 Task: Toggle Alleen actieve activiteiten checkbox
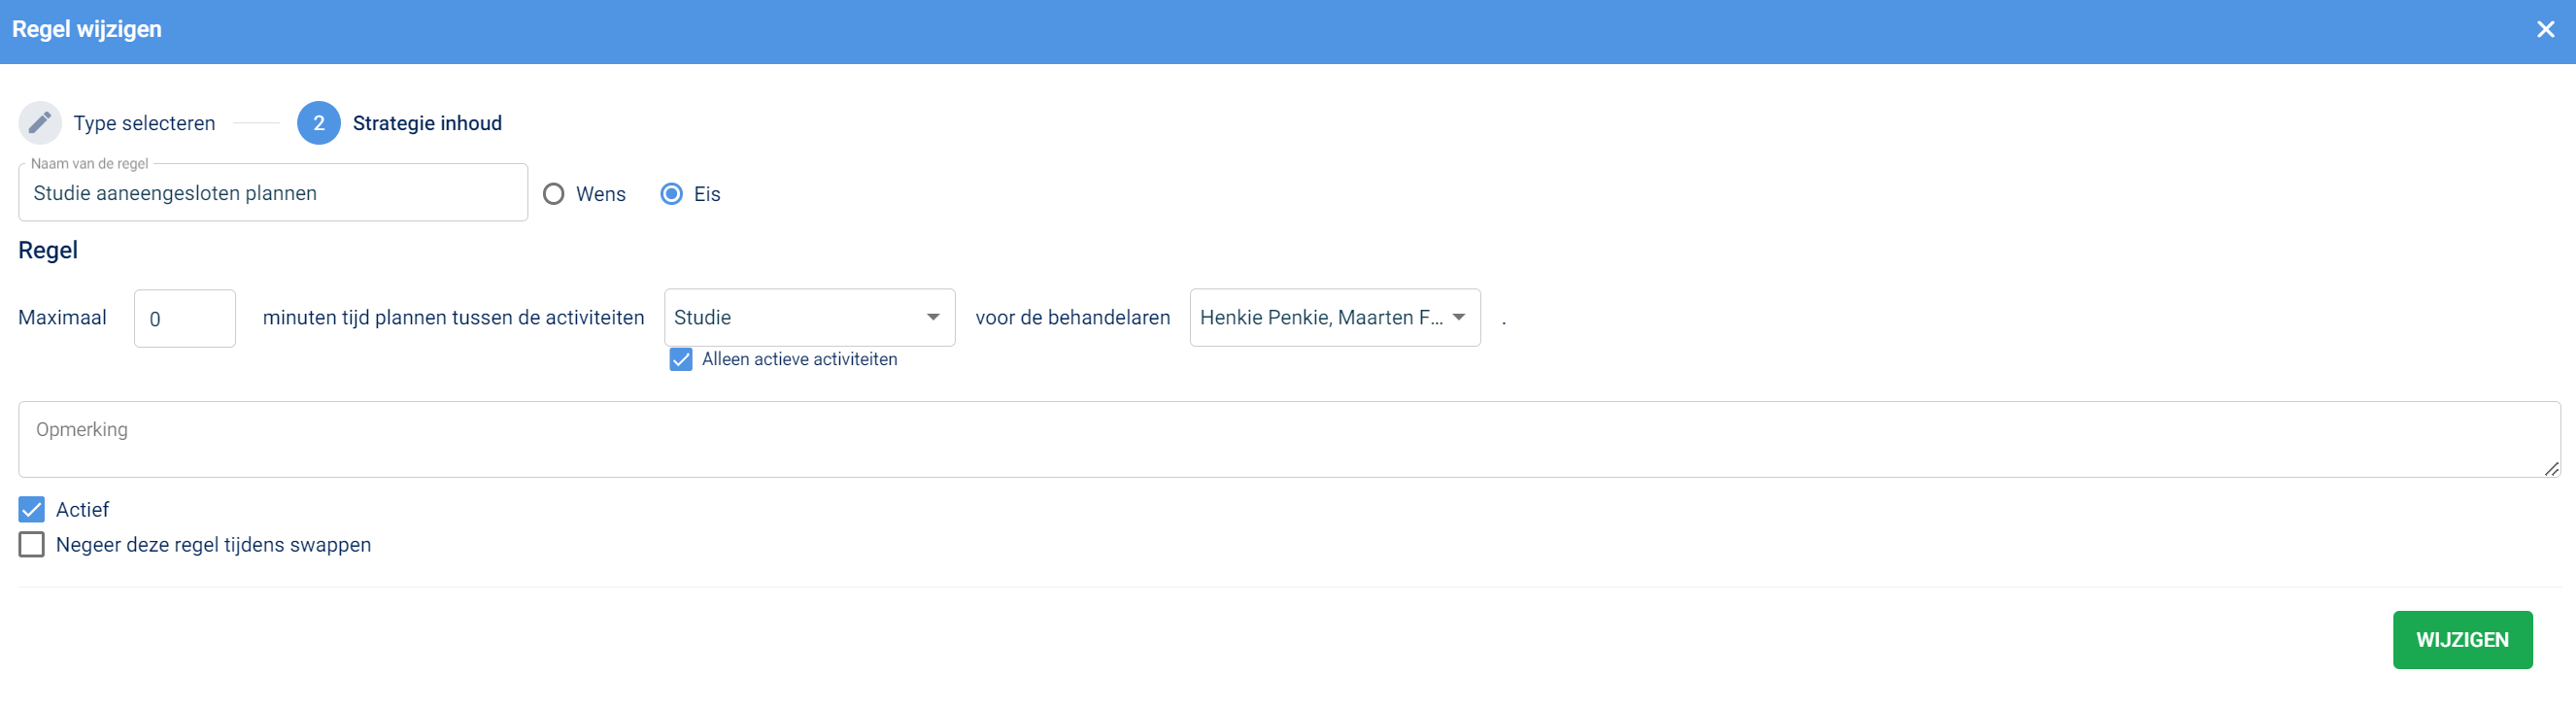click(681, 360)
